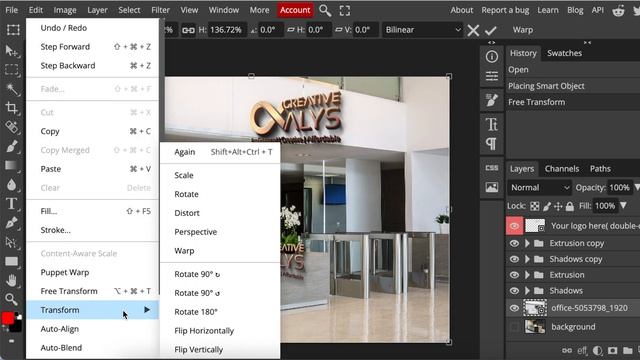Switch to the Channels tab

(x=562, y=169)
